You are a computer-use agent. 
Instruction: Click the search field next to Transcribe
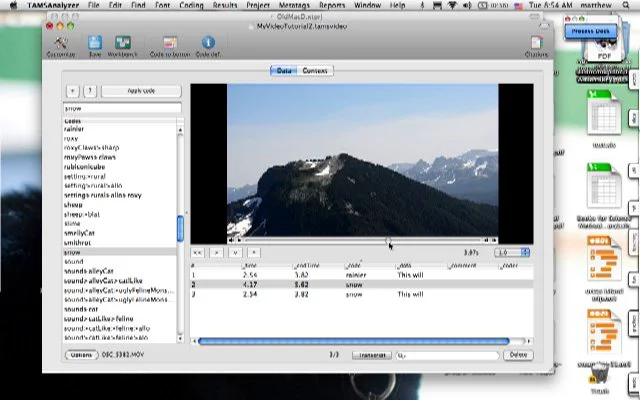pos(447,356)
